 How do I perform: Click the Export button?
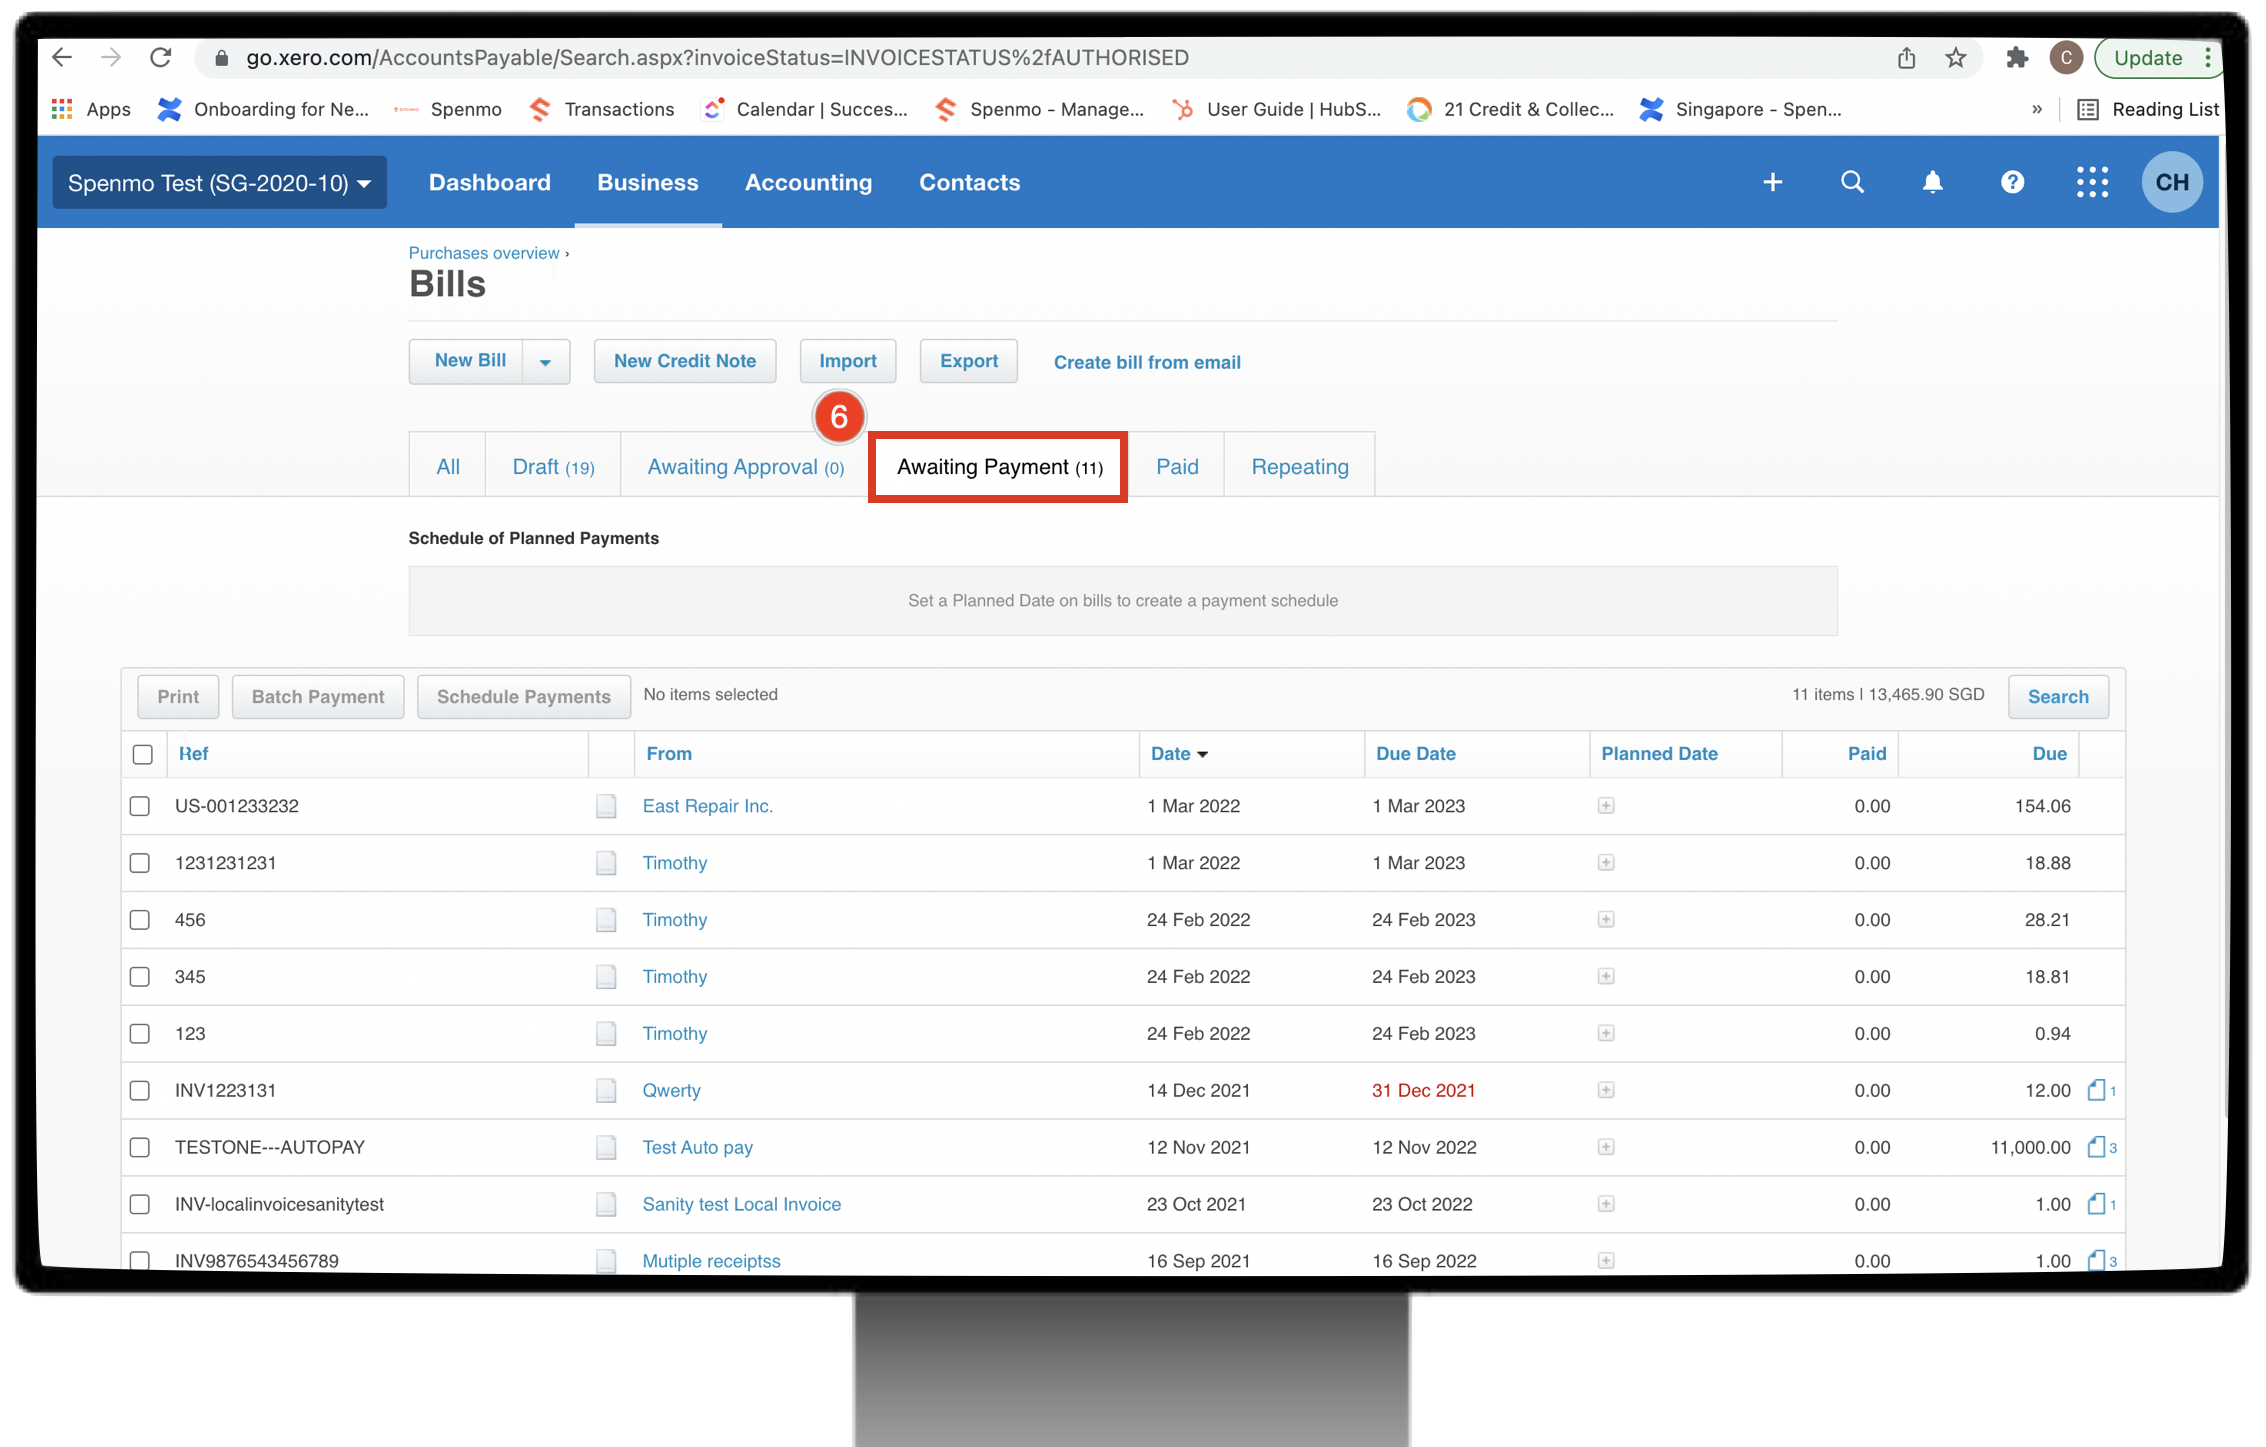(968, 361)
